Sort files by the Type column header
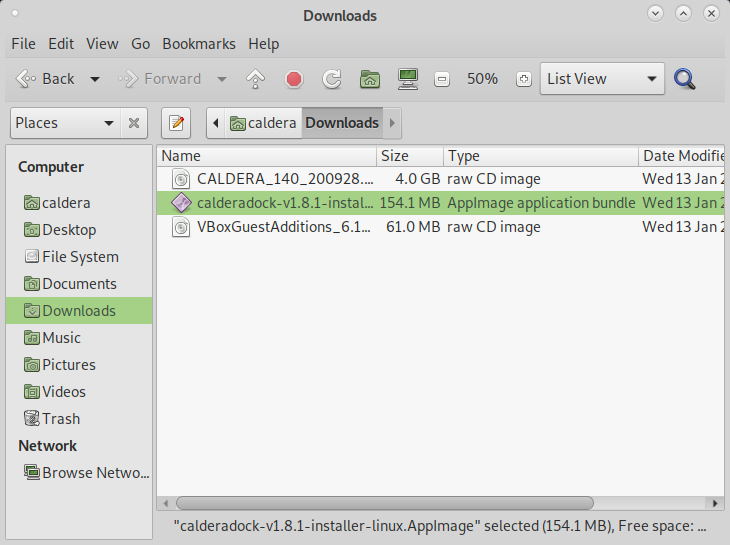 541,156
